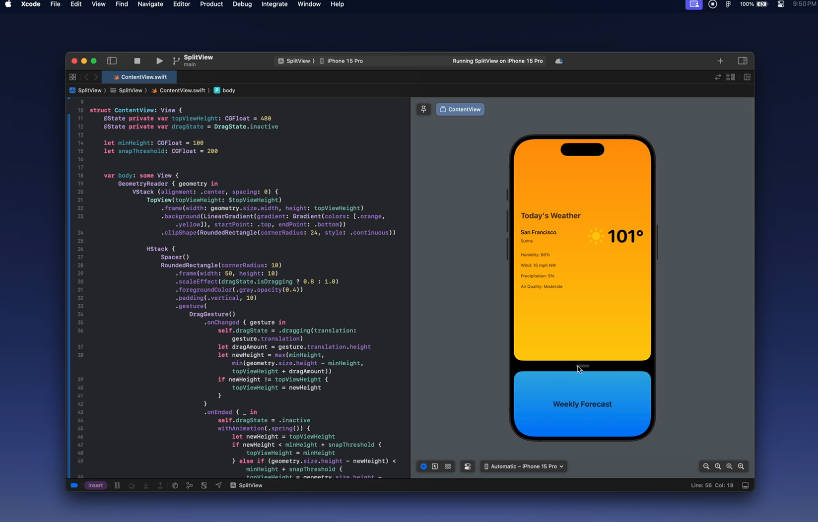Click Today's Weather heading in preview
The width and height of the screenshot is (818, 522).
550,215
